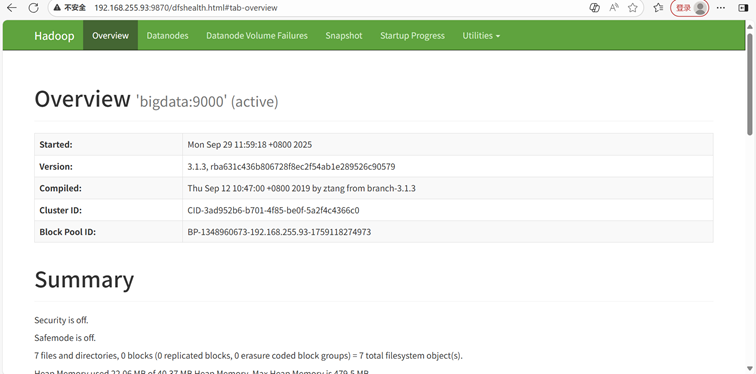
Task: Click the read aloud icon
Action: click(614, 8)
